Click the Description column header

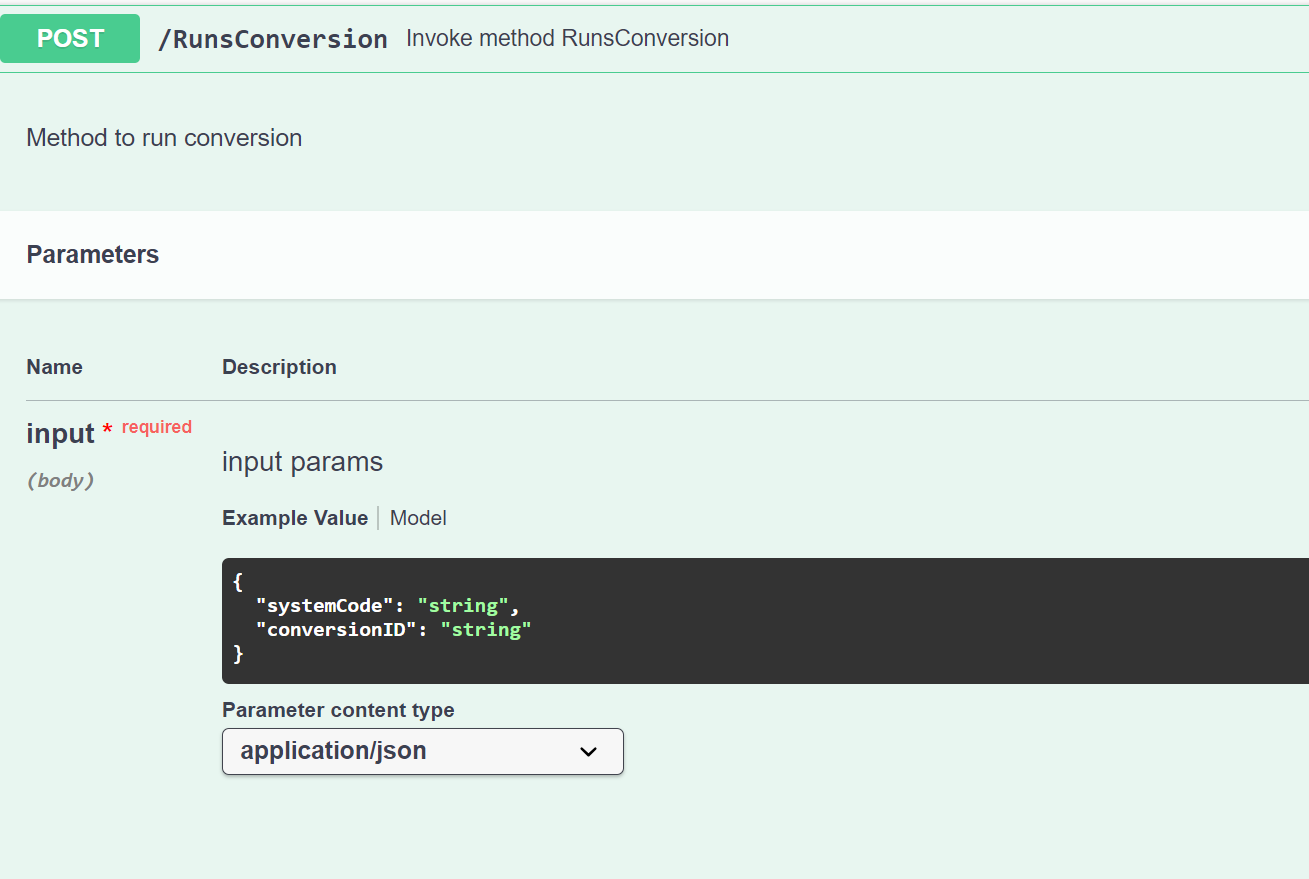tap(279, 367)
